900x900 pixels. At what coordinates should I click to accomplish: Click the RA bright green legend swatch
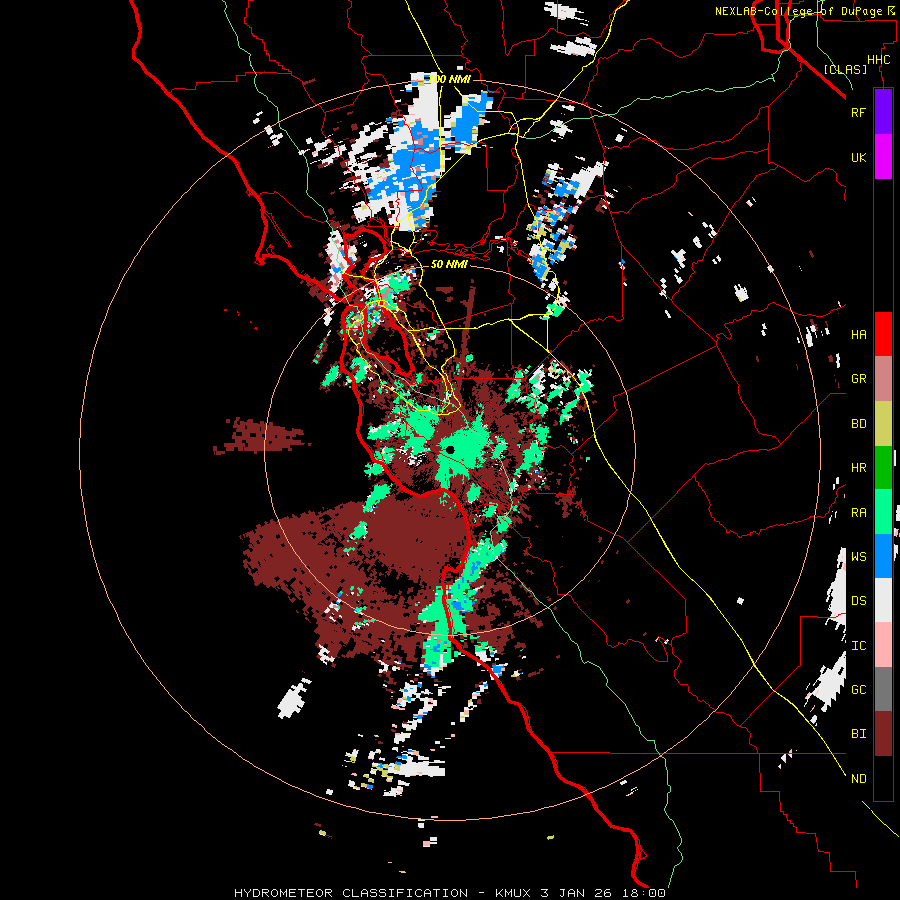[883, 512]
